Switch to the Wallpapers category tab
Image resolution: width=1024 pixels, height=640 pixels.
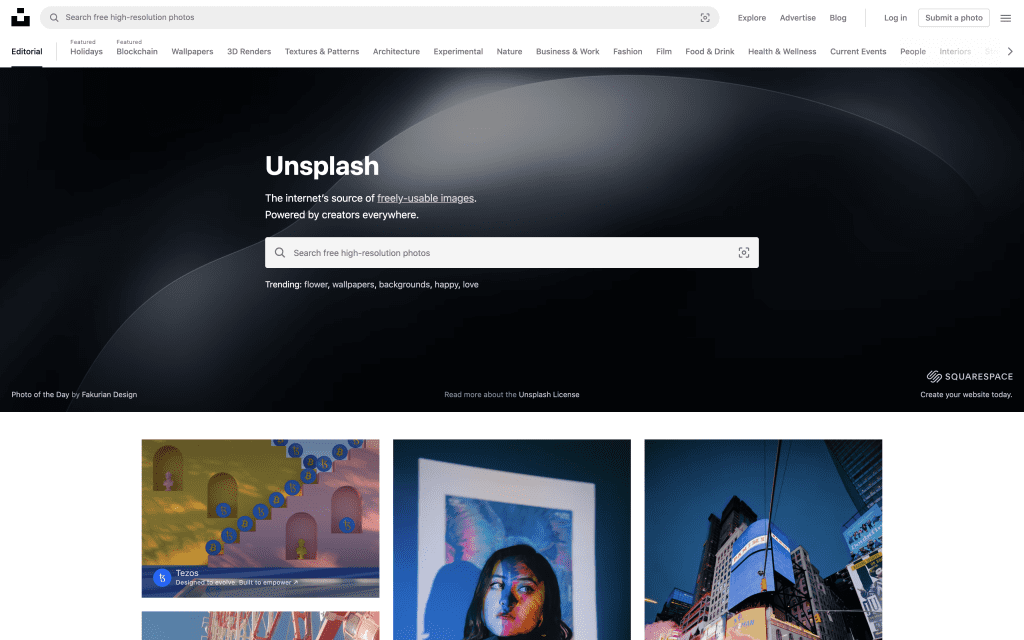[192, 52]
